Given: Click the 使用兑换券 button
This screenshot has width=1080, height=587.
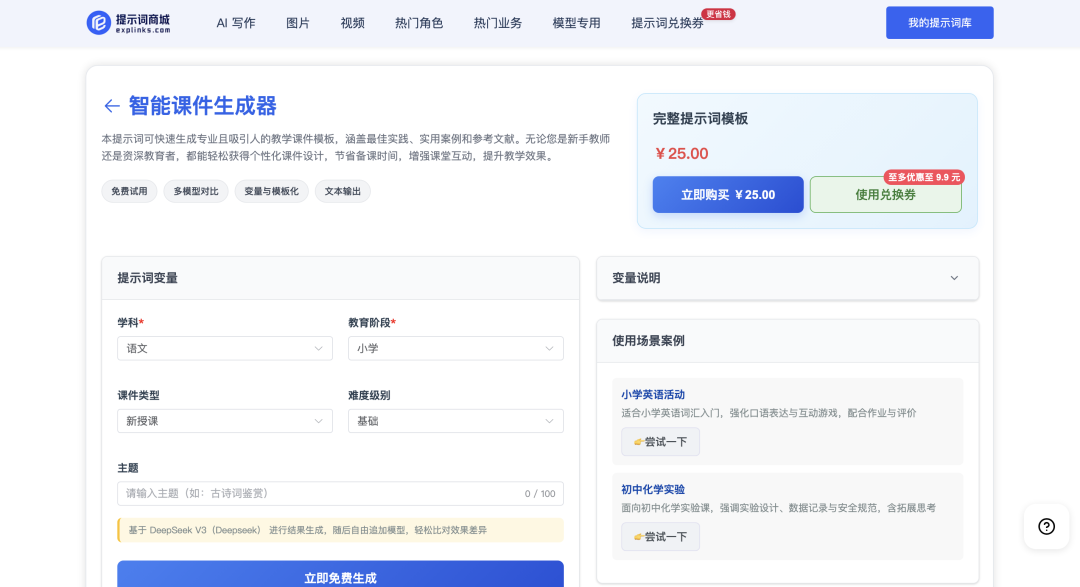Looking at the screenshot, I should click(x=885, y=195).
